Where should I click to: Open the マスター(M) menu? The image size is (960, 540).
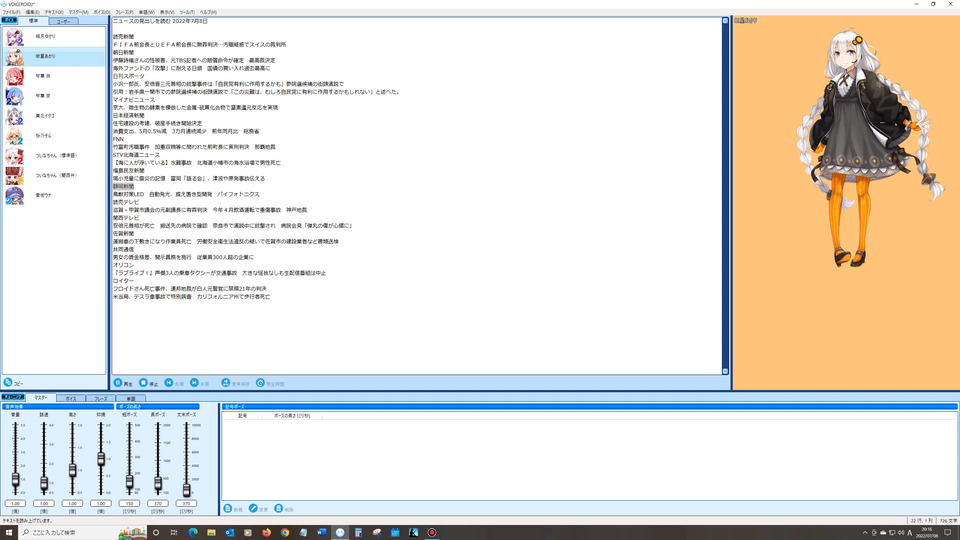click(78, 12)
